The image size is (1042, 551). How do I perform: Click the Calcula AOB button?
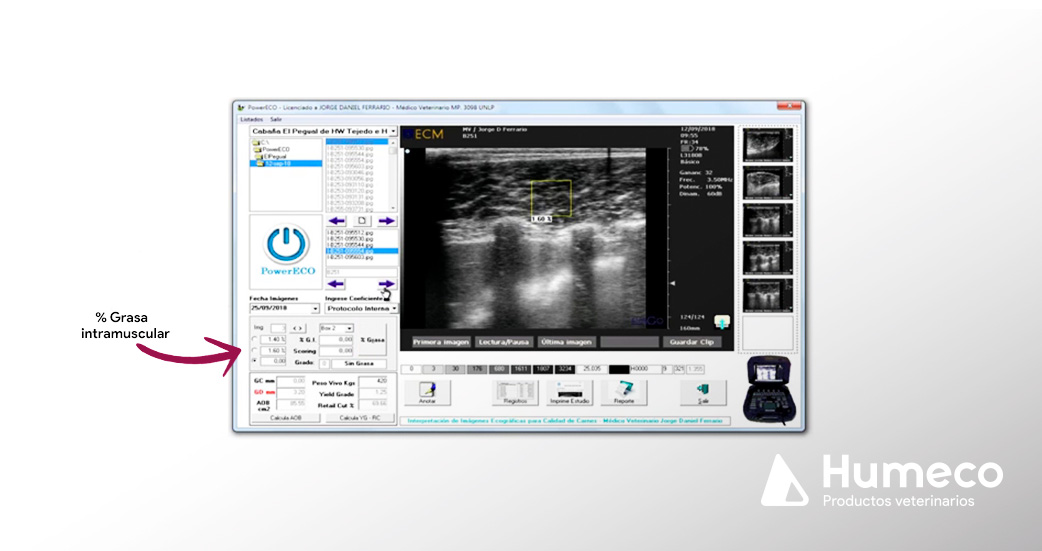point(286,418)
